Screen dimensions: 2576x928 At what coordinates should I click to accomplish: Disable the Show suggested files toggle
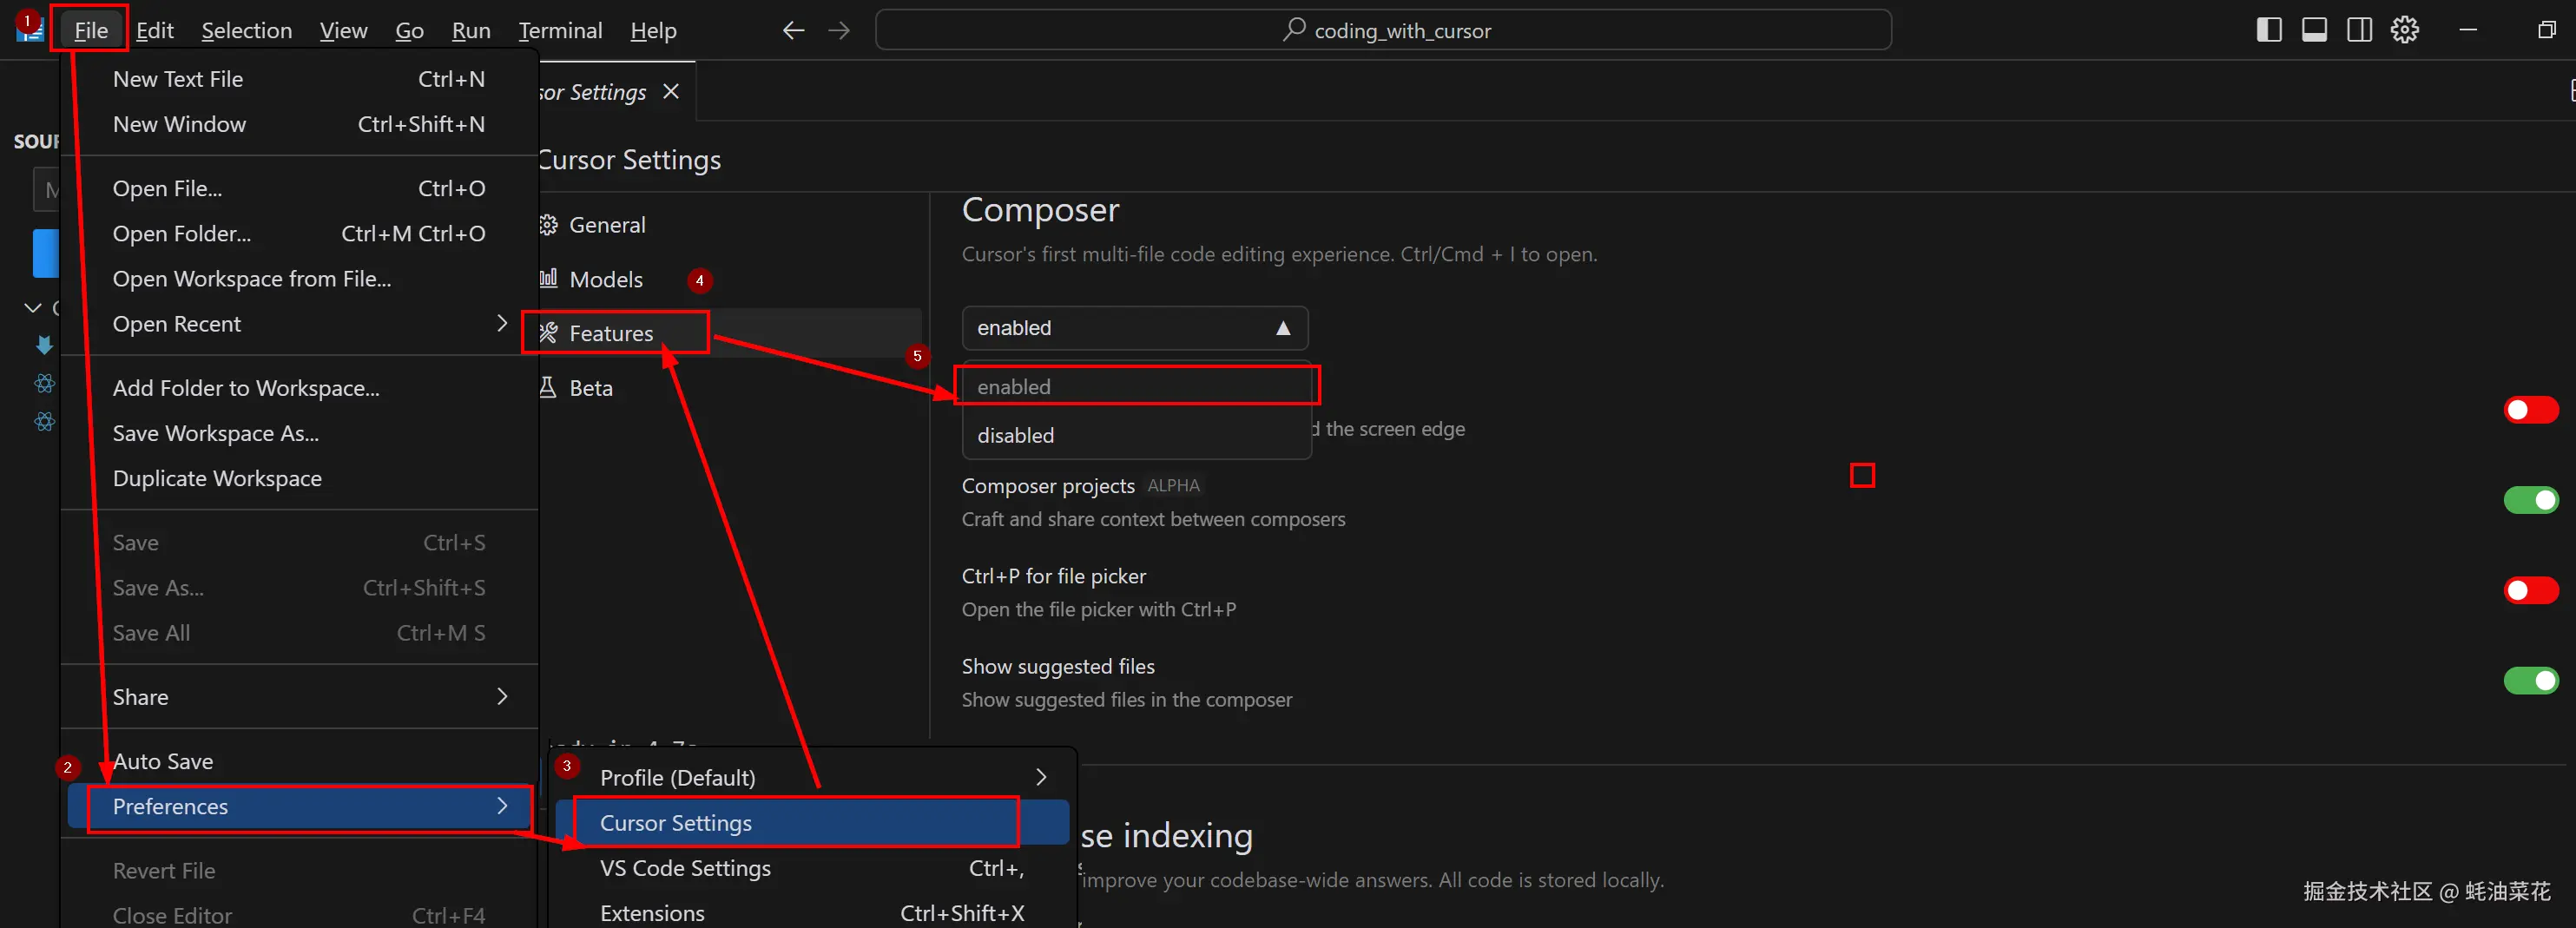coord(2531,681)
